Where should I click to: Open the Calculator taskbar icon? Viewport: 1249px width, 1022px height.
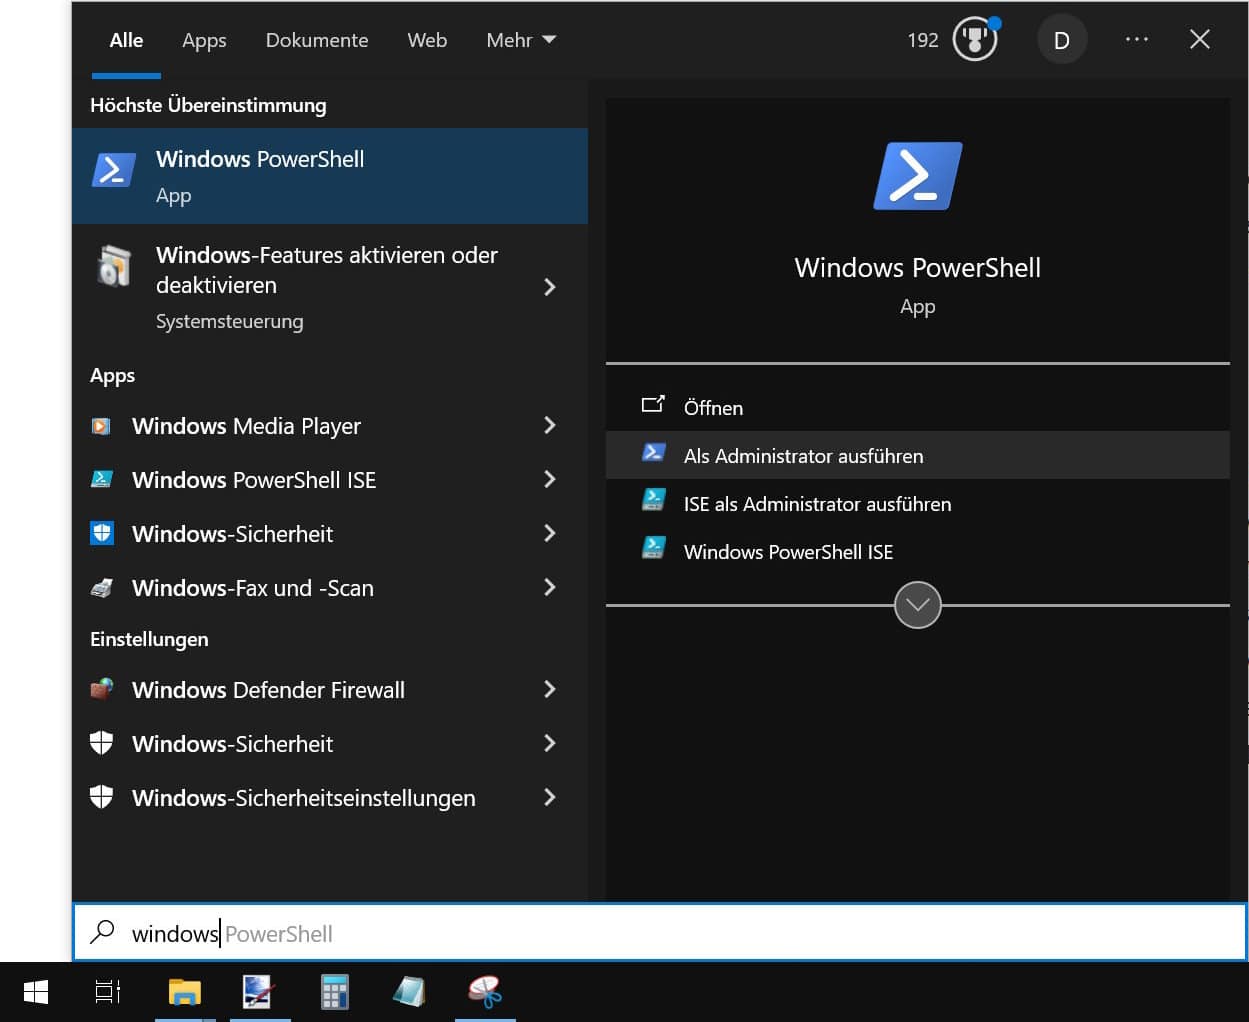[335, 992]
